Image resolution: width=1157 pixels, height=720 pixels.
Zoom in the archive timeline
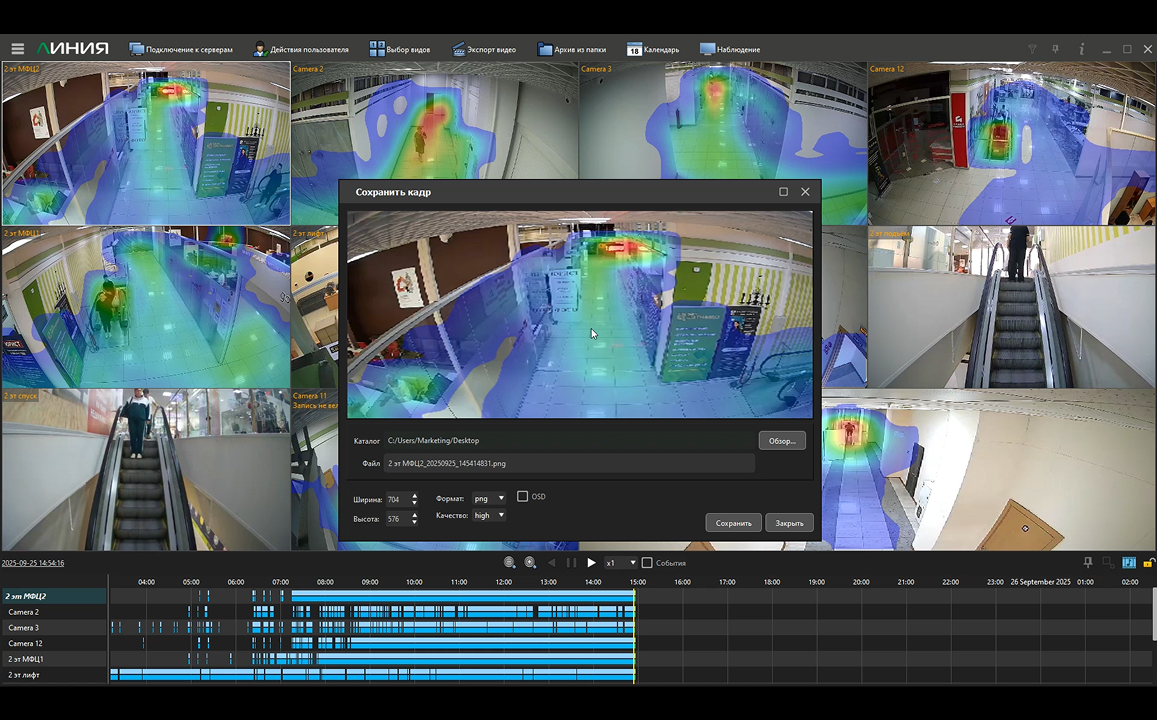click(530, 563)
